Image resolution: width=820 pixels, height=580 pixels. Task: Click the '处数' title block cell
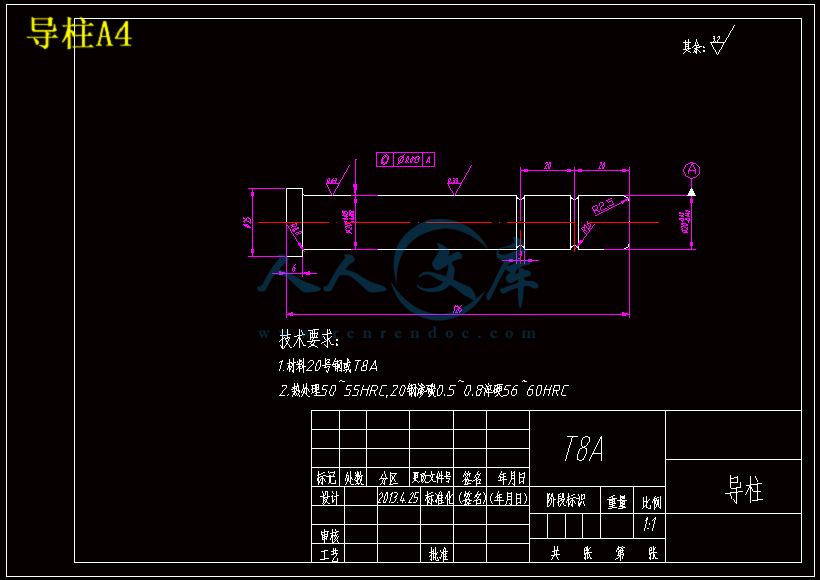click(354, 478)
